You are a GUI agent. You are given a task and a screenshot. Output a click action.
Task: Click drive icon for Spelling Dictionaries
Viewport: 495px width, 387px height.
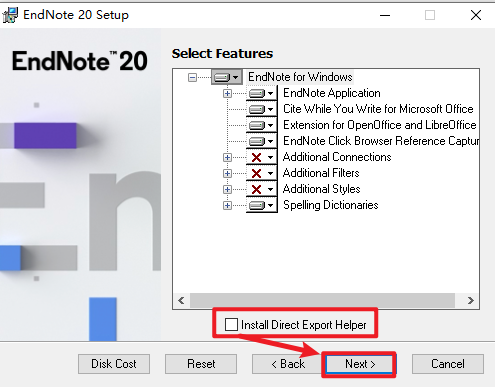click(262, 205)
